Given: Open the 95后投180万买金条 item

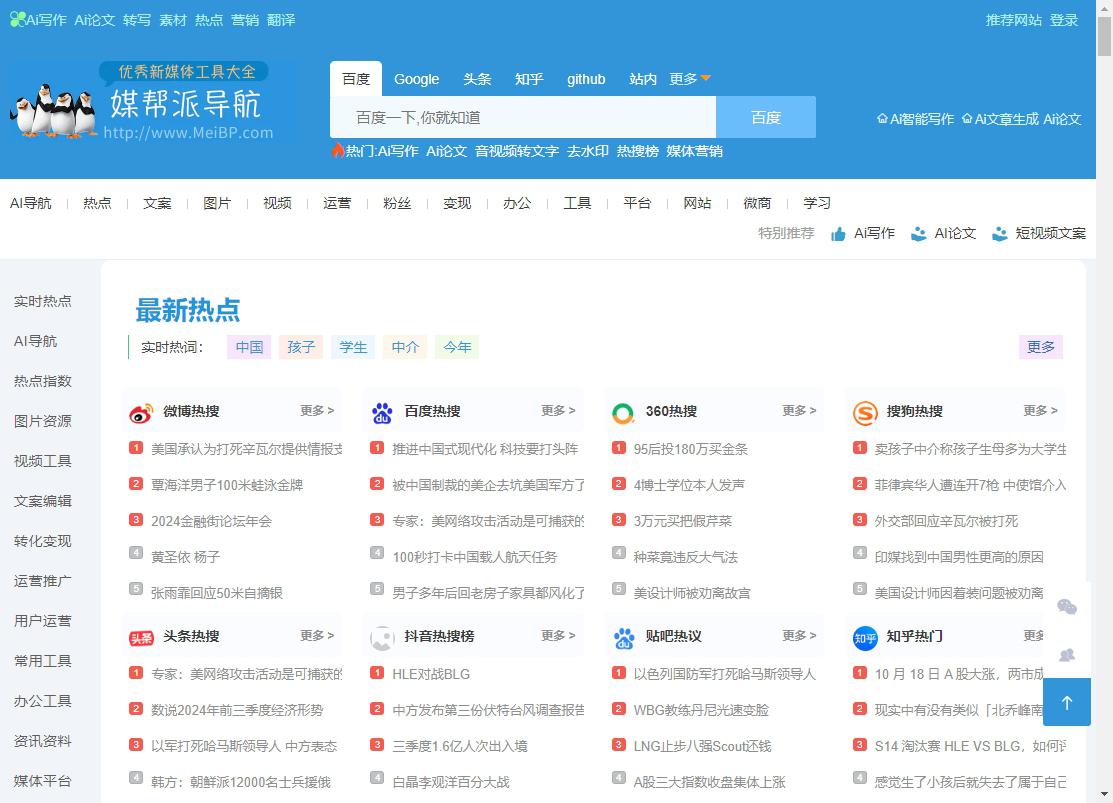Looking at the screenshot, I should [691, 449].
